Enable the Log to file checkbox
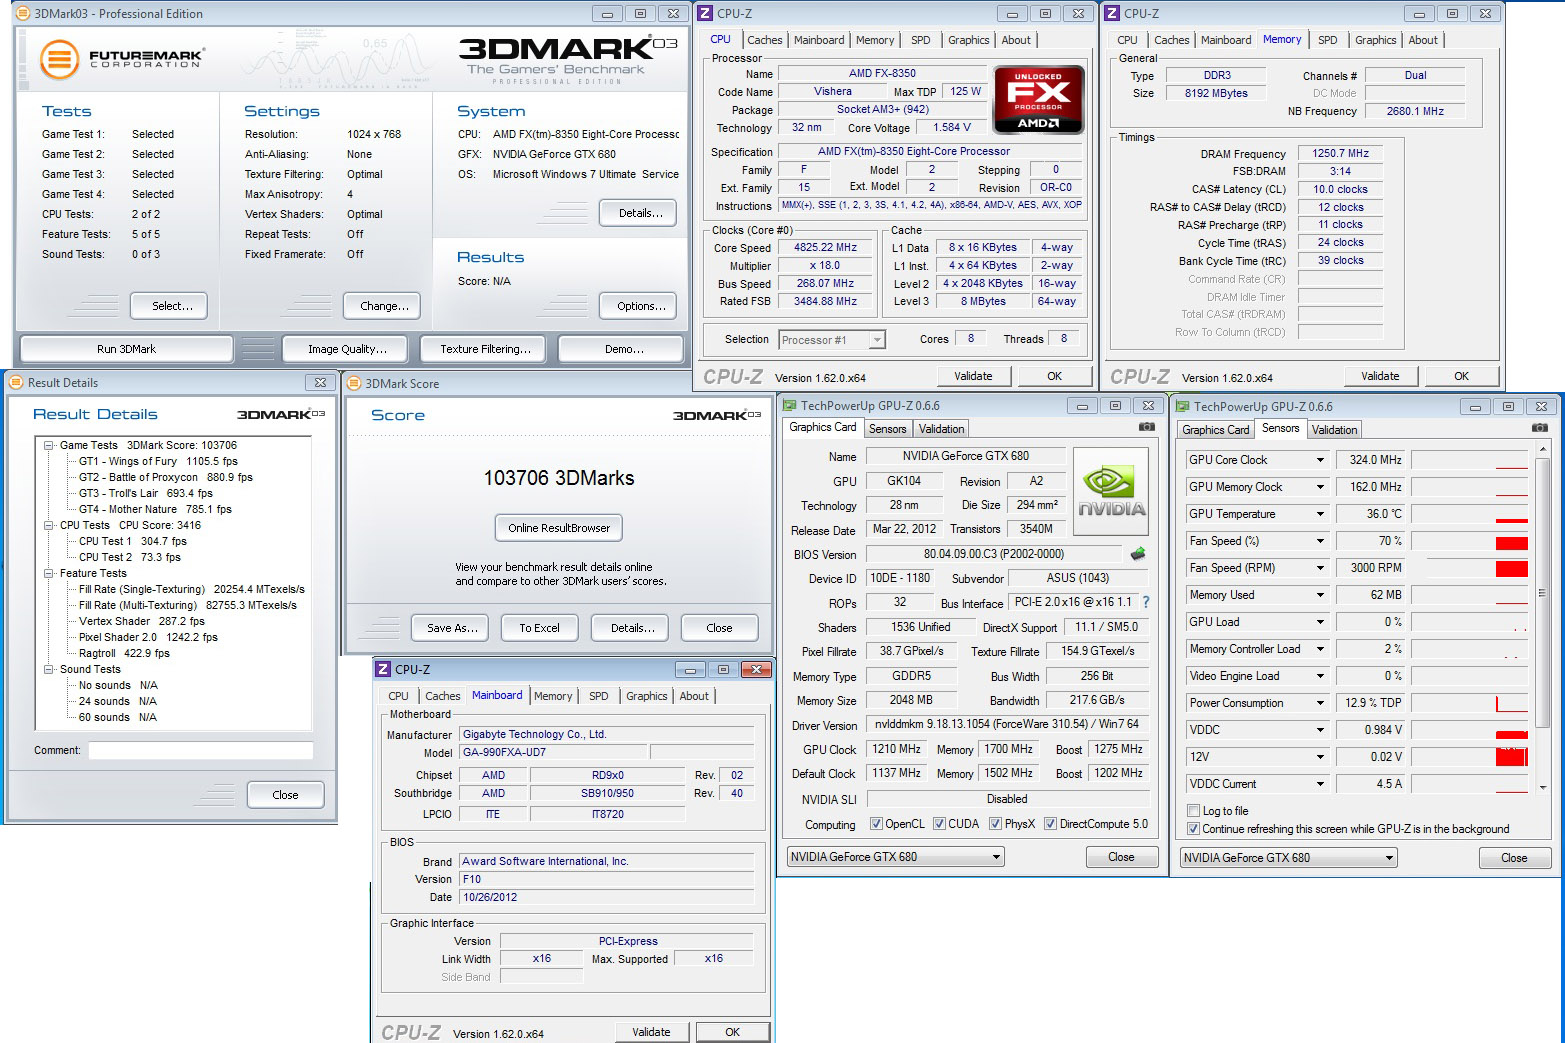Viewport: 1565px width, 1043px height. [1193, 811]
